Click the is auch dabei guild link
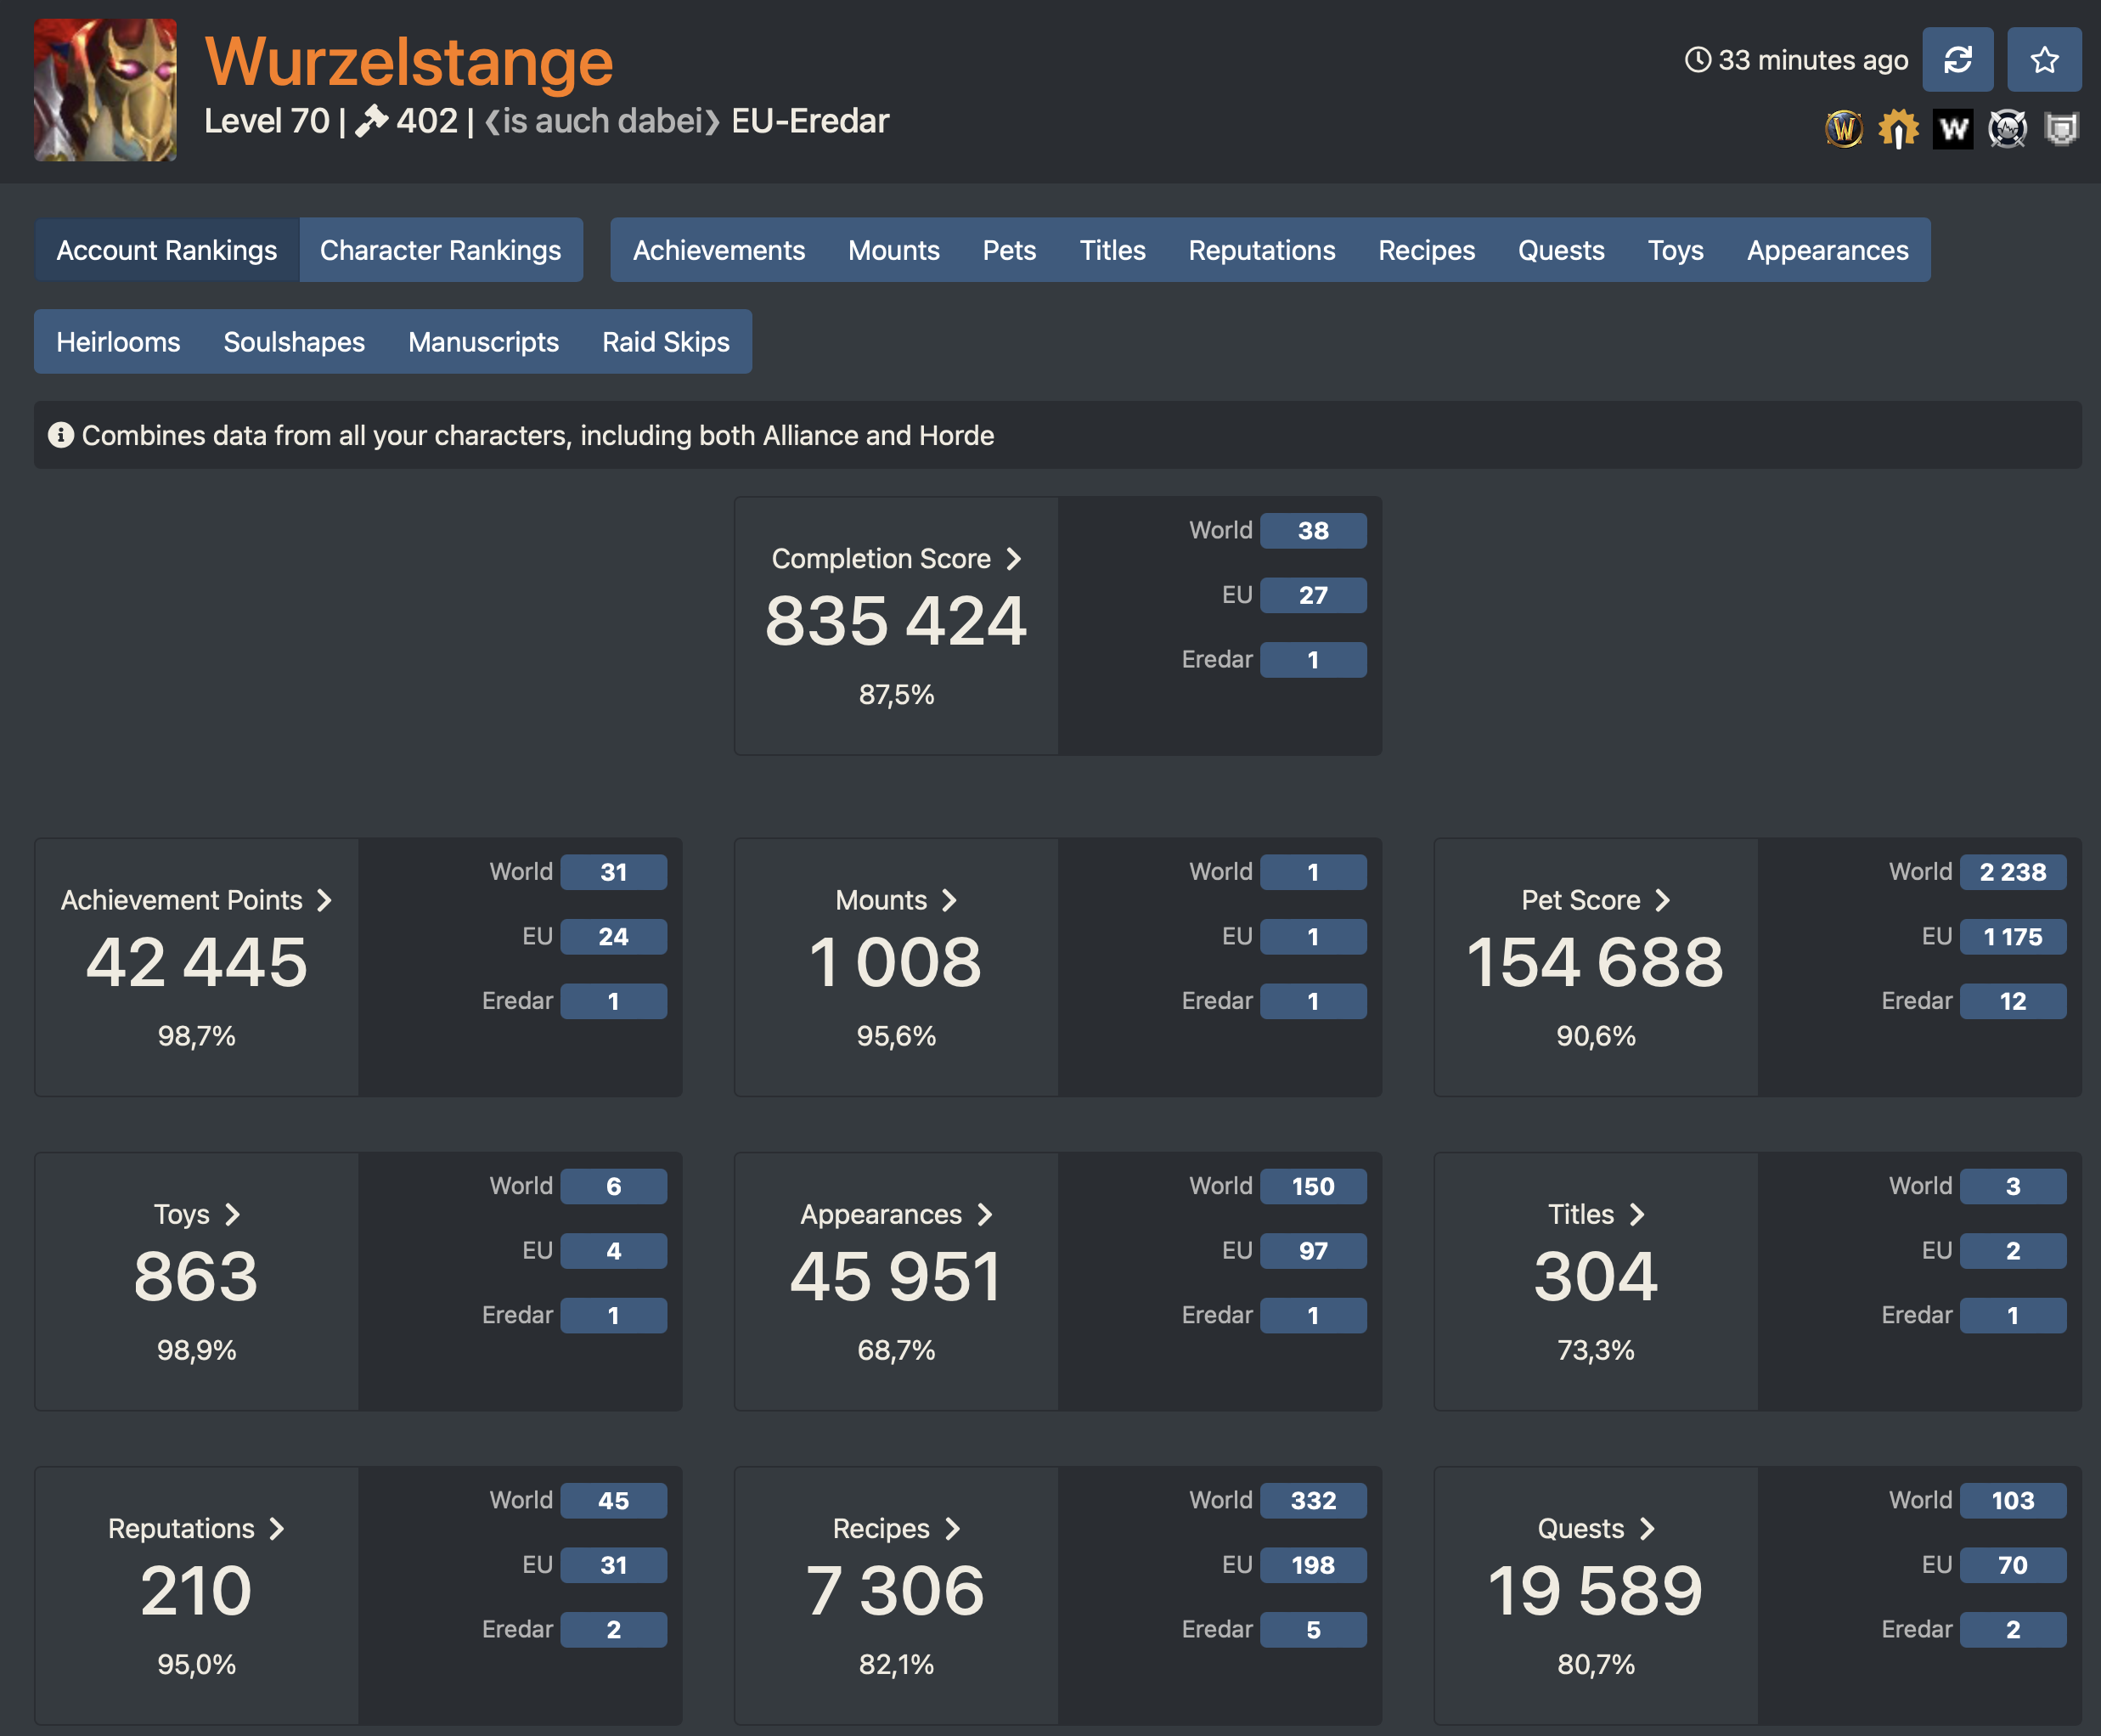The width and height of the screenshot is (2101, 1736). pyautogui.click(x=602, y=121)
